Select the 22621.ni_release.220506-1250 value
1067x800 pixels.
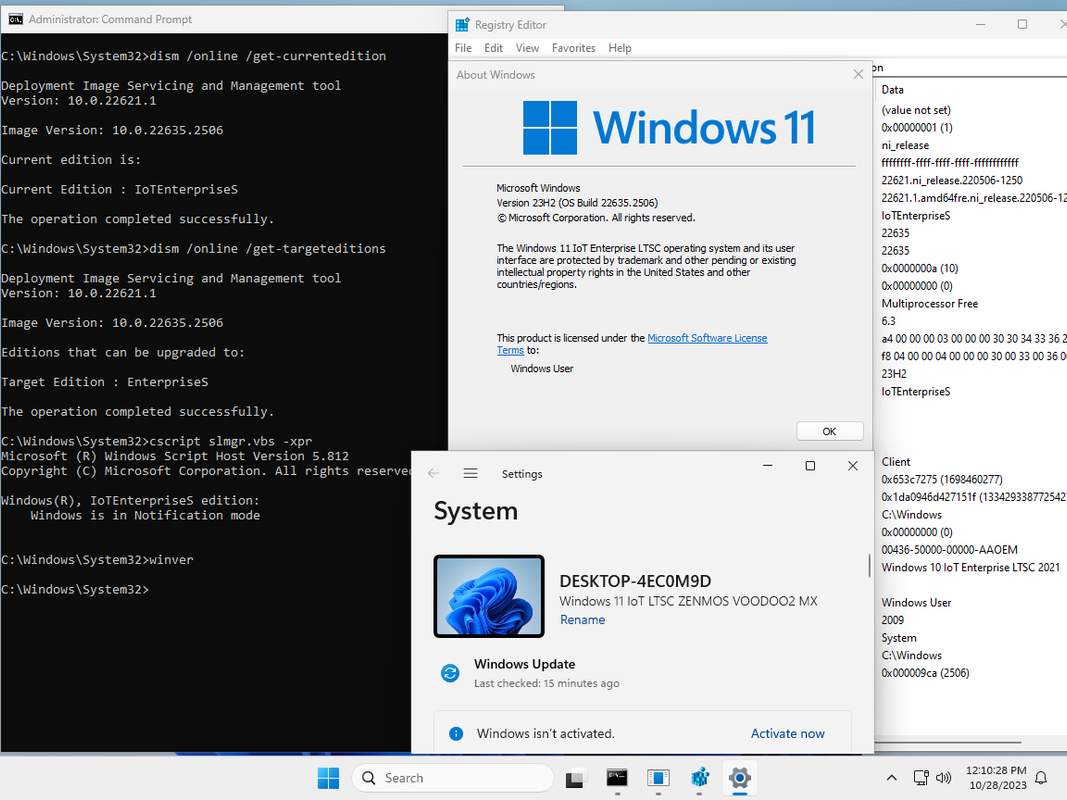point(952,180)
